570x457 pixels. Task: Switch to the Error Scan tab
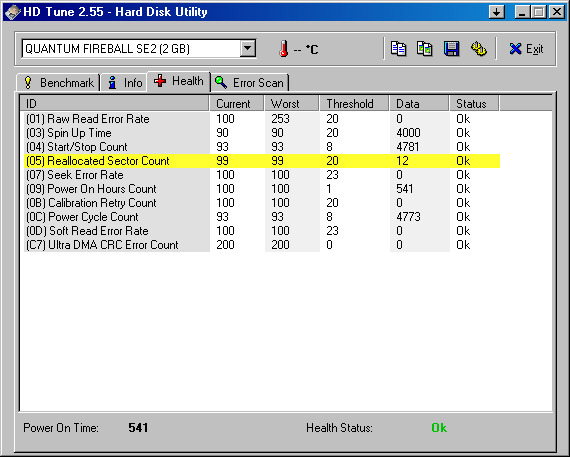coord(250,83)
